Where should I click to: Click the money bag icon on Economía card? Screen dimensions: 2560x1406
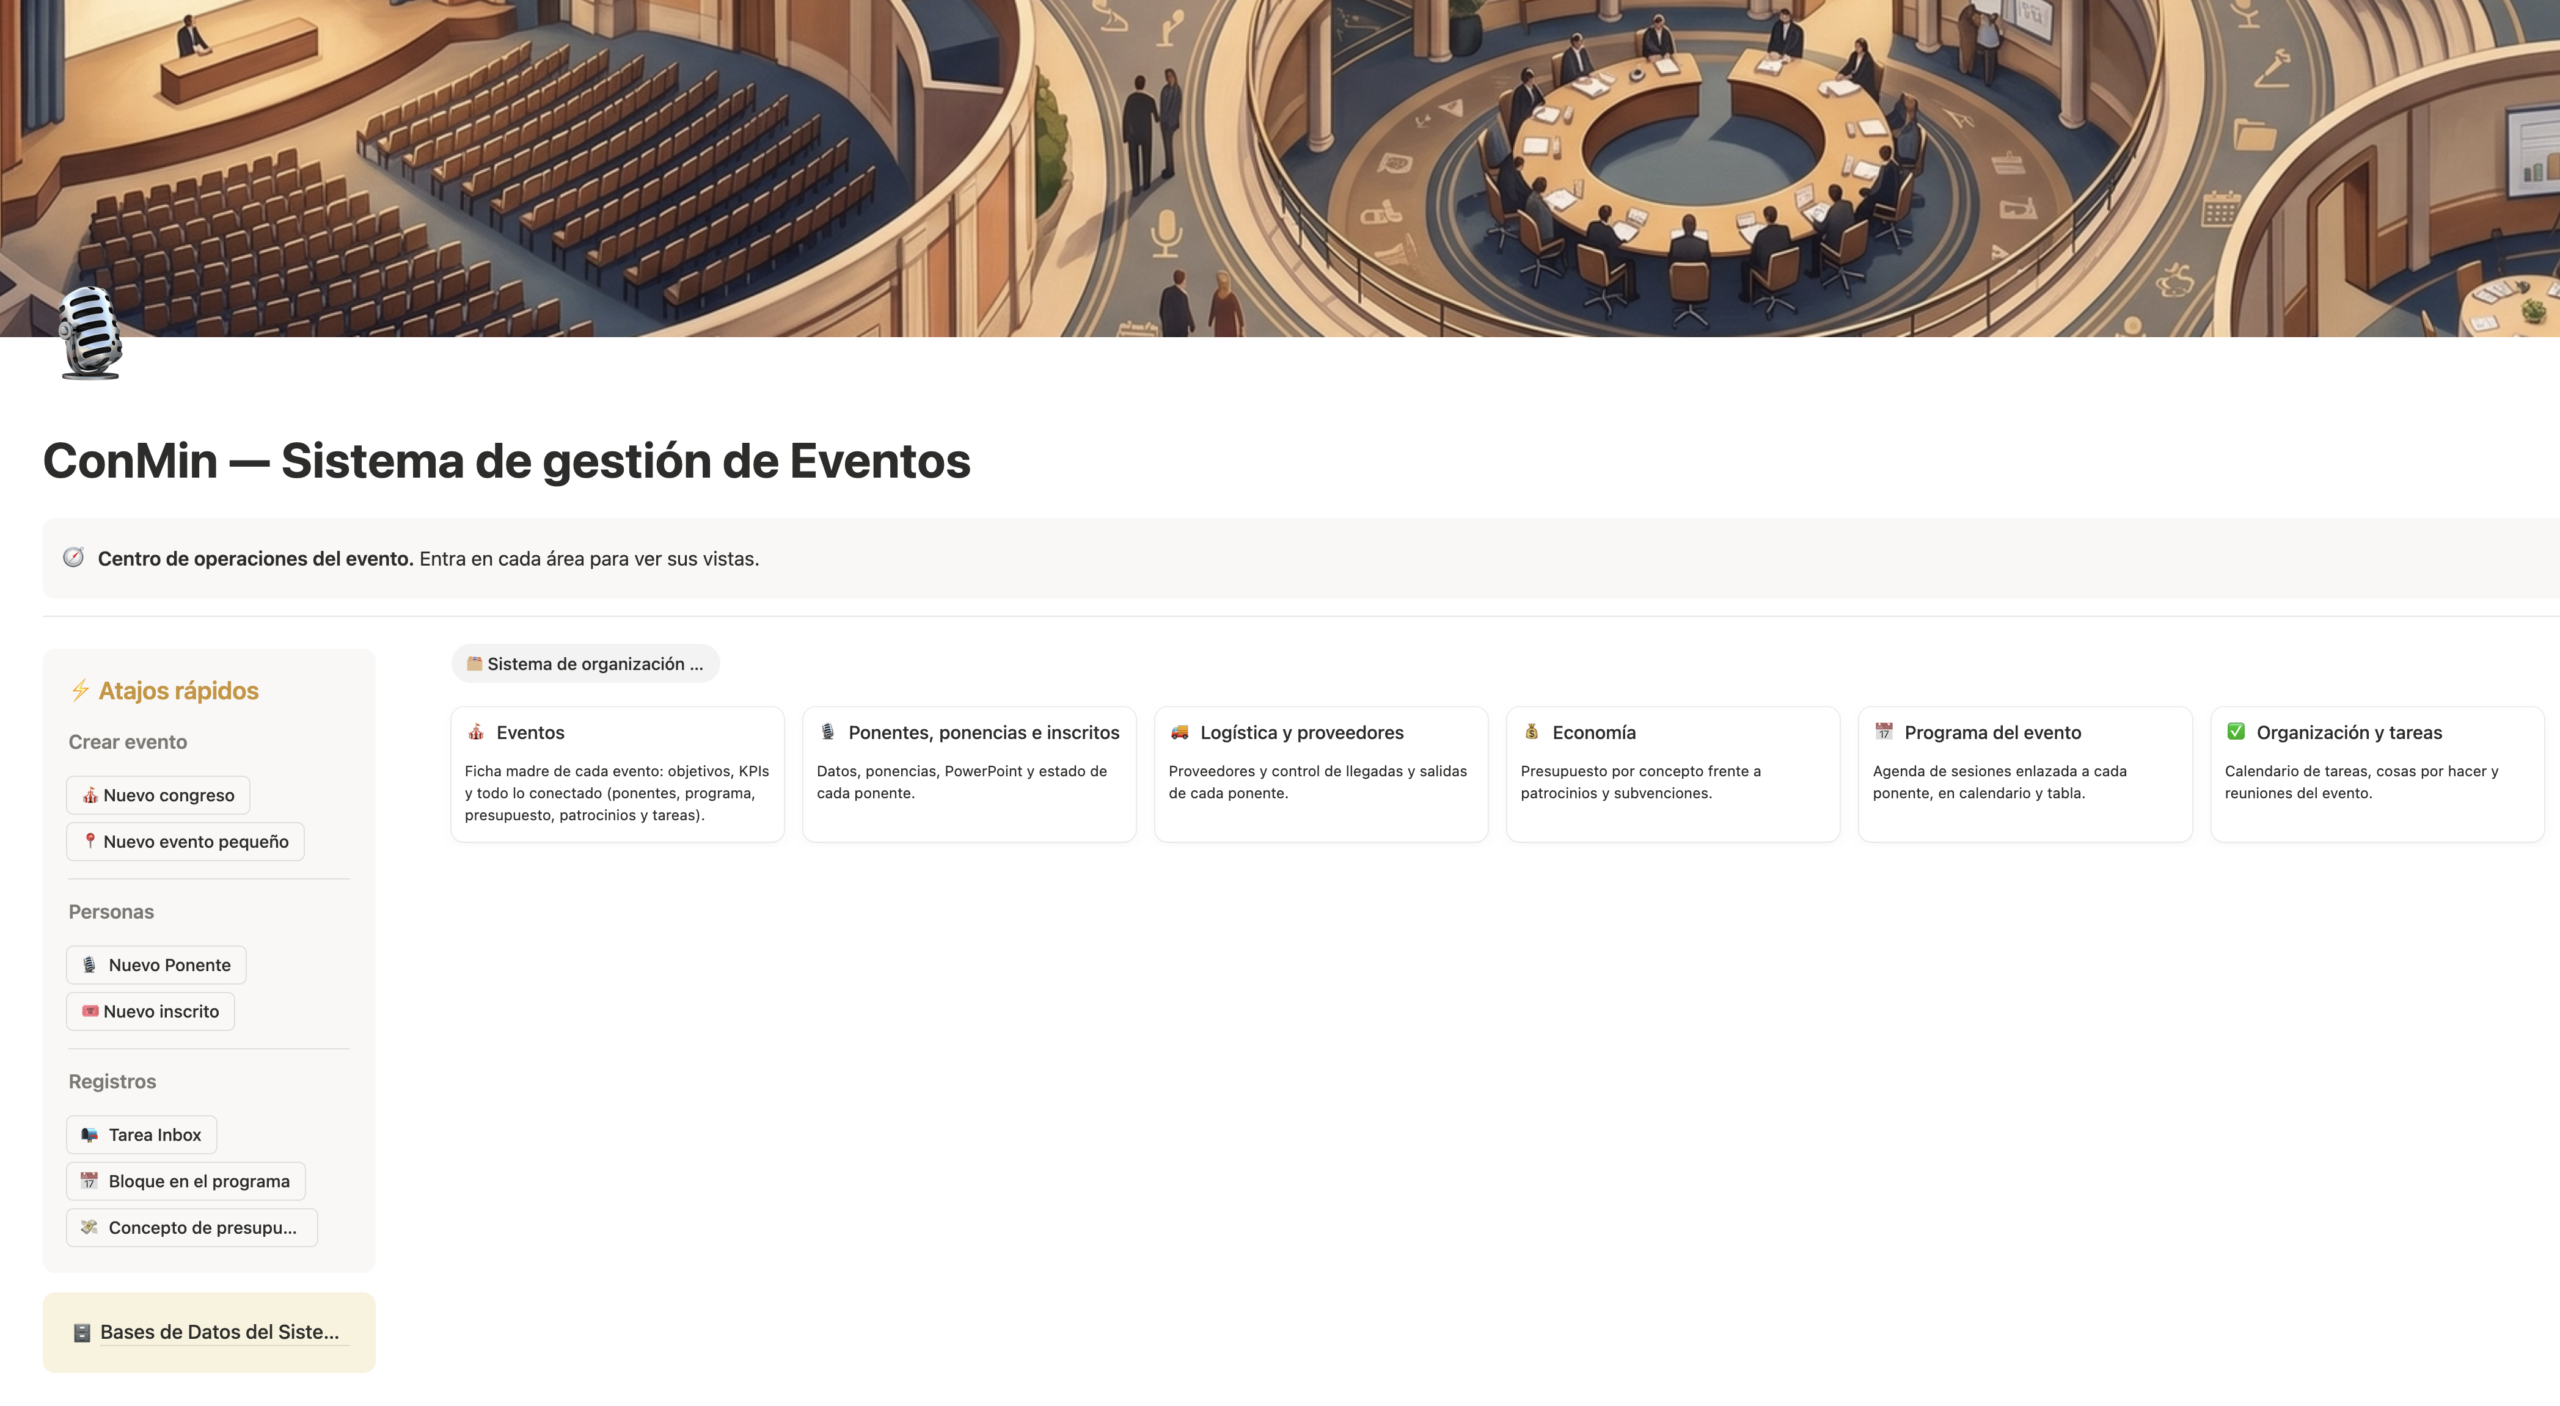1532,732
